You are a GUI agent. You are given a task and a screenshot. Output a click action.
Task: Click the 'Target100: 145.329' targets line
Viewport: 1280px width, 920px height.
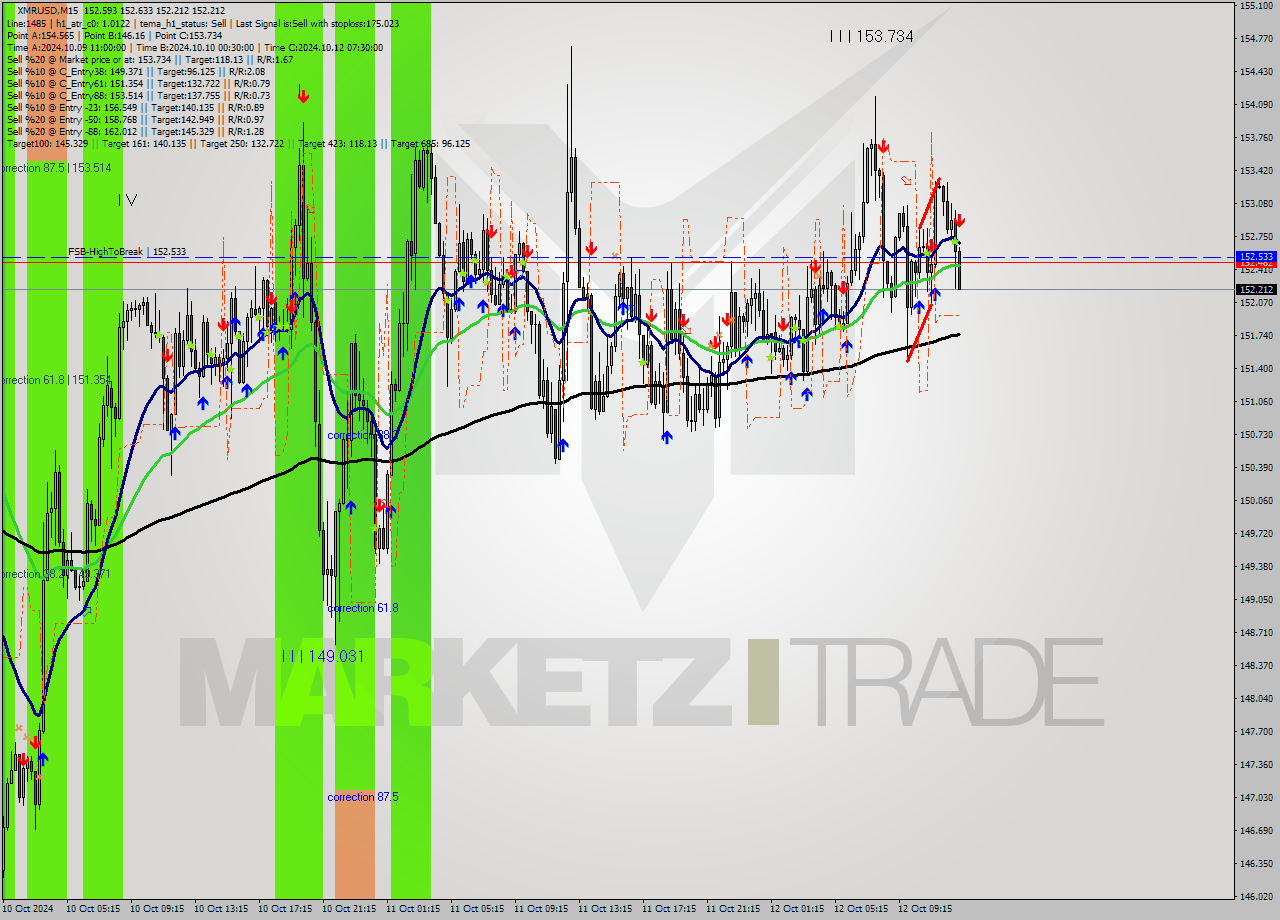[238, 143]
